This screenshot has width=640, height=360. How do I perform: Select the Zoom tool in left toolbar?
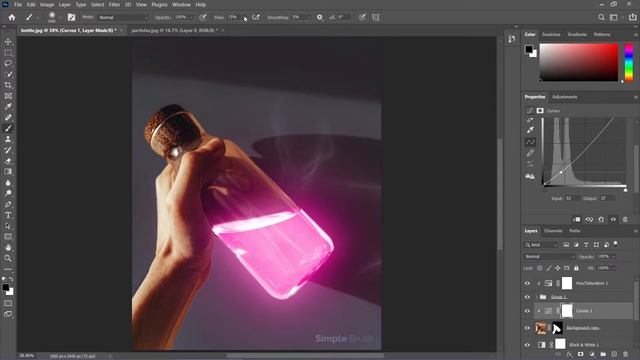coord(8,258)
